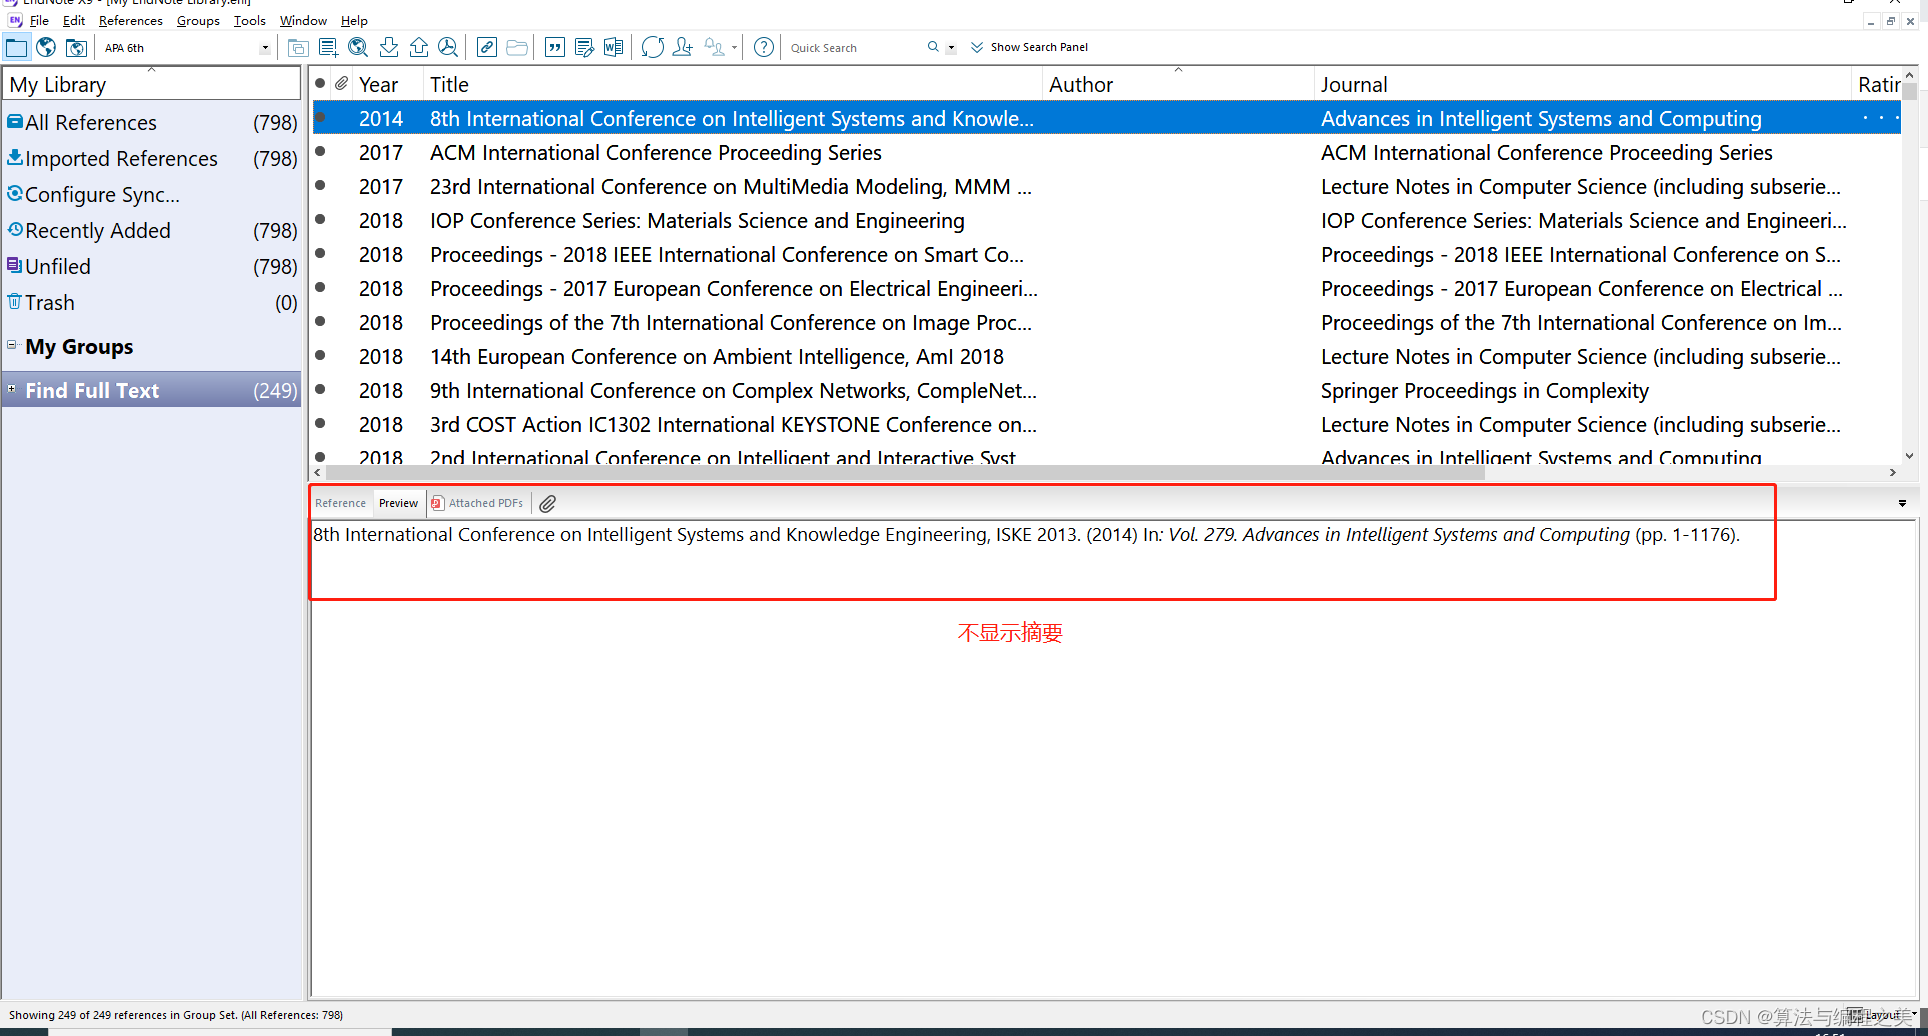Click the reference list vertical scrollbar down arrow
The width and height of the screenshot is (1928, 1036).
pos(1909,456)
